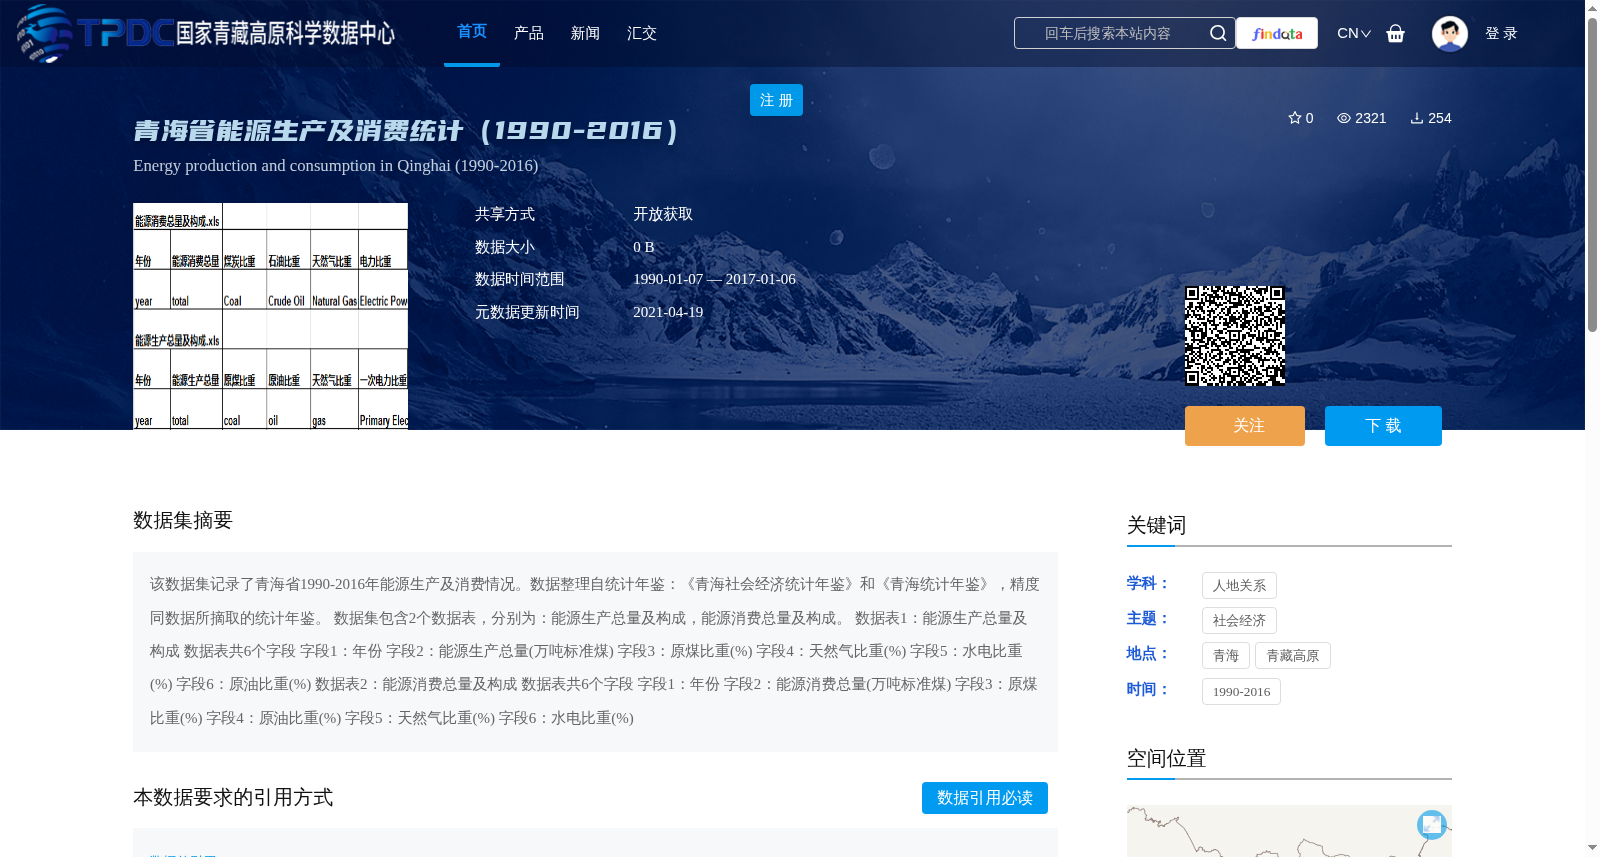
Task: Open the 新闻 menu item
Action: point(585,33)
